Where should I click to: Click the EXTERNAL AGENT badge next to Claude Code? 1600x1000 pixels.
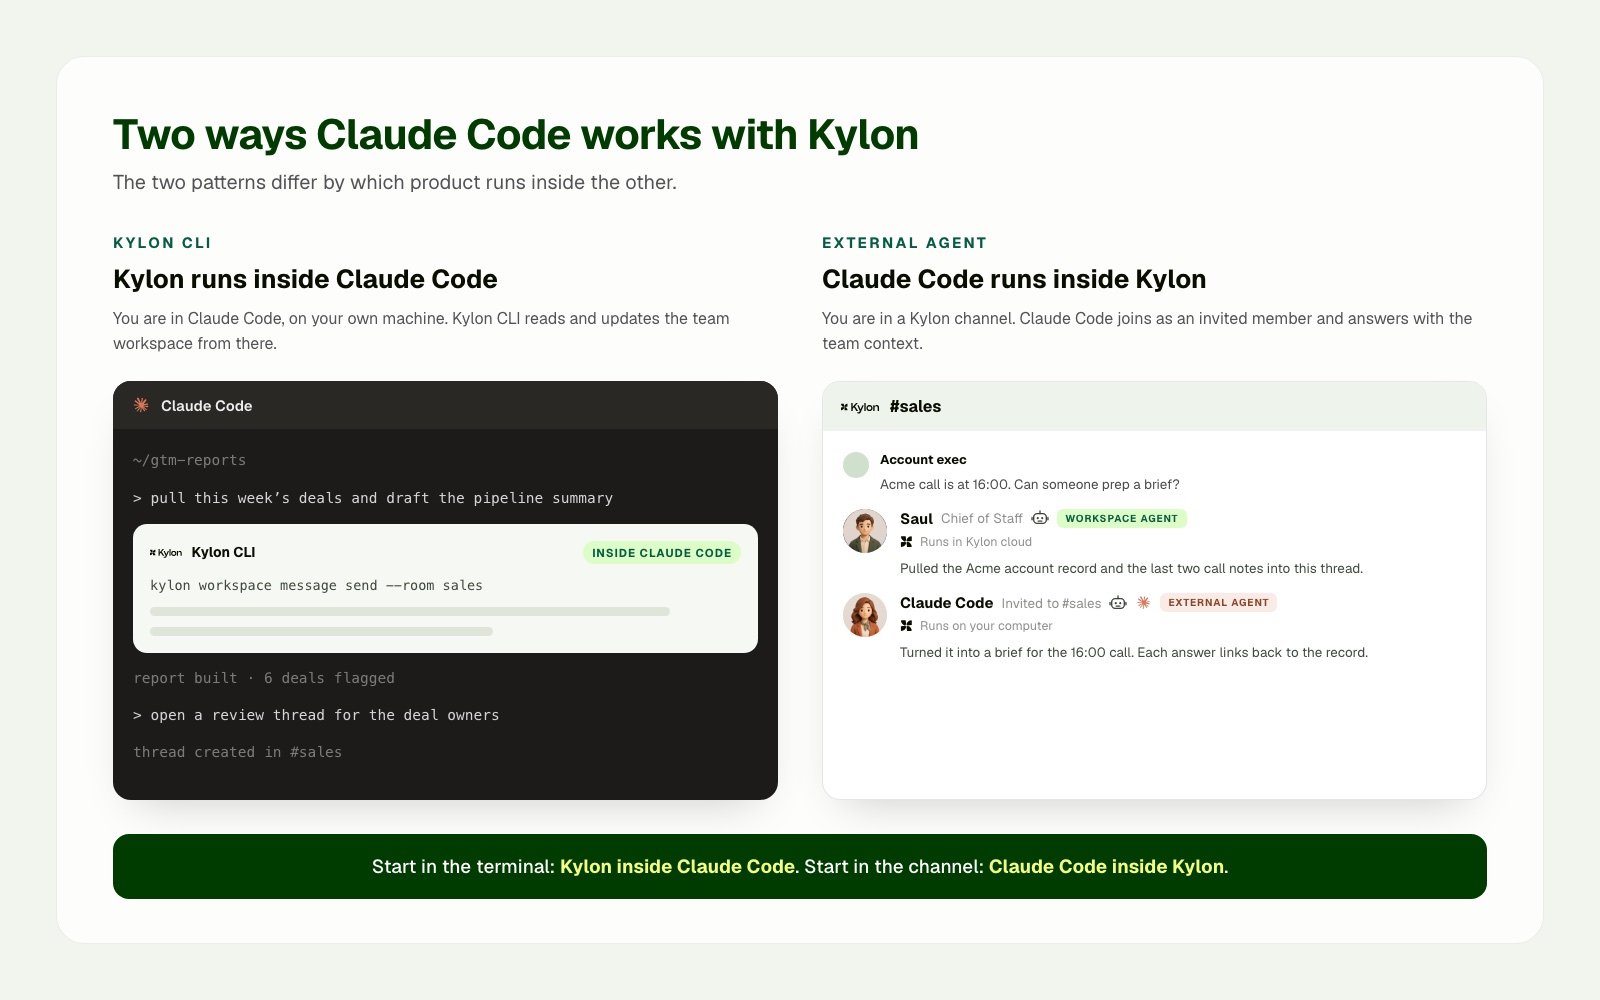tap(1218, 602)
